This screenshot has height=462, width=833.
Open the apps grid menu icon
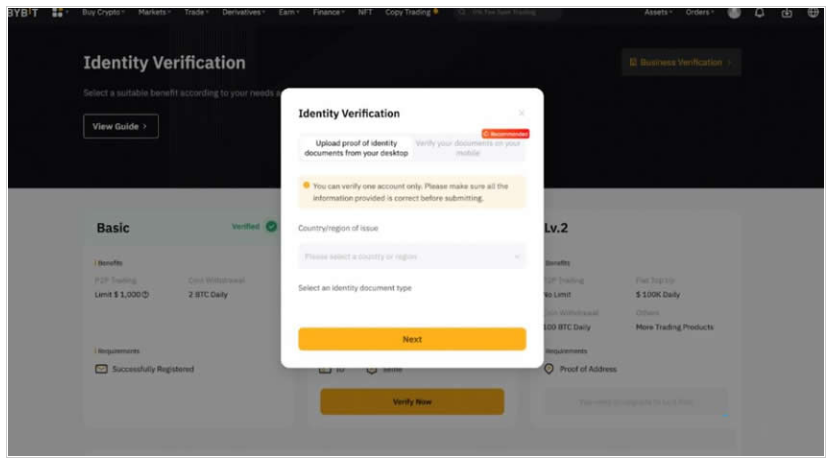tap(57, 12)
